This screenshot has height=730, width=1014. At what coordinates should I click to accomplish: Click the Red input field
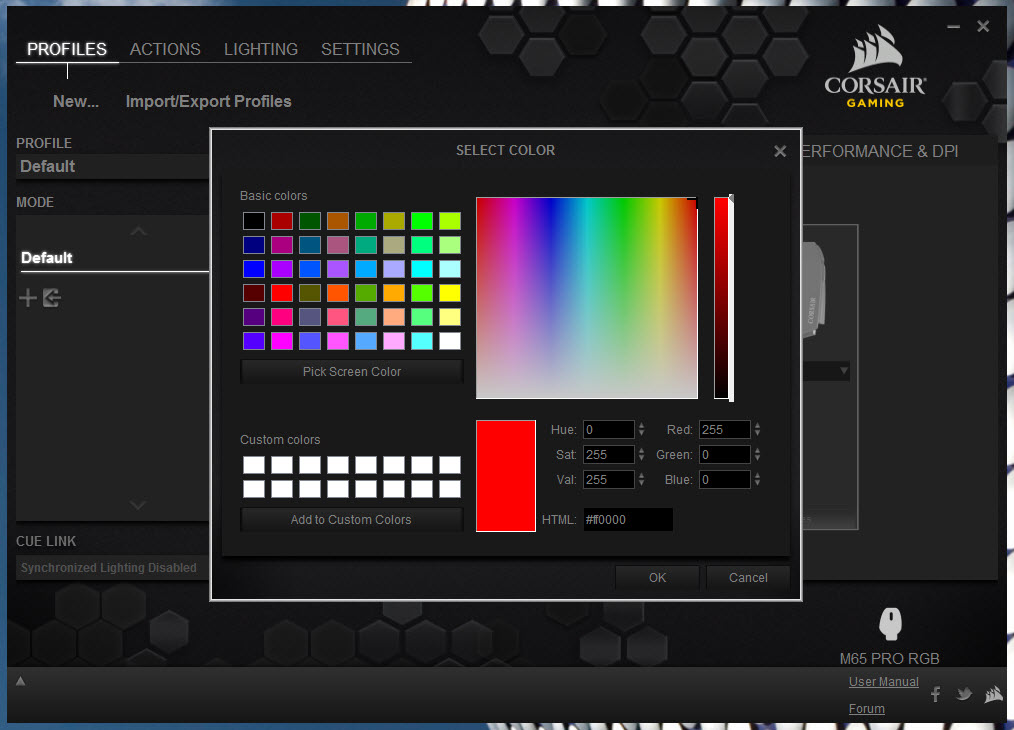[x=724, y=429]
